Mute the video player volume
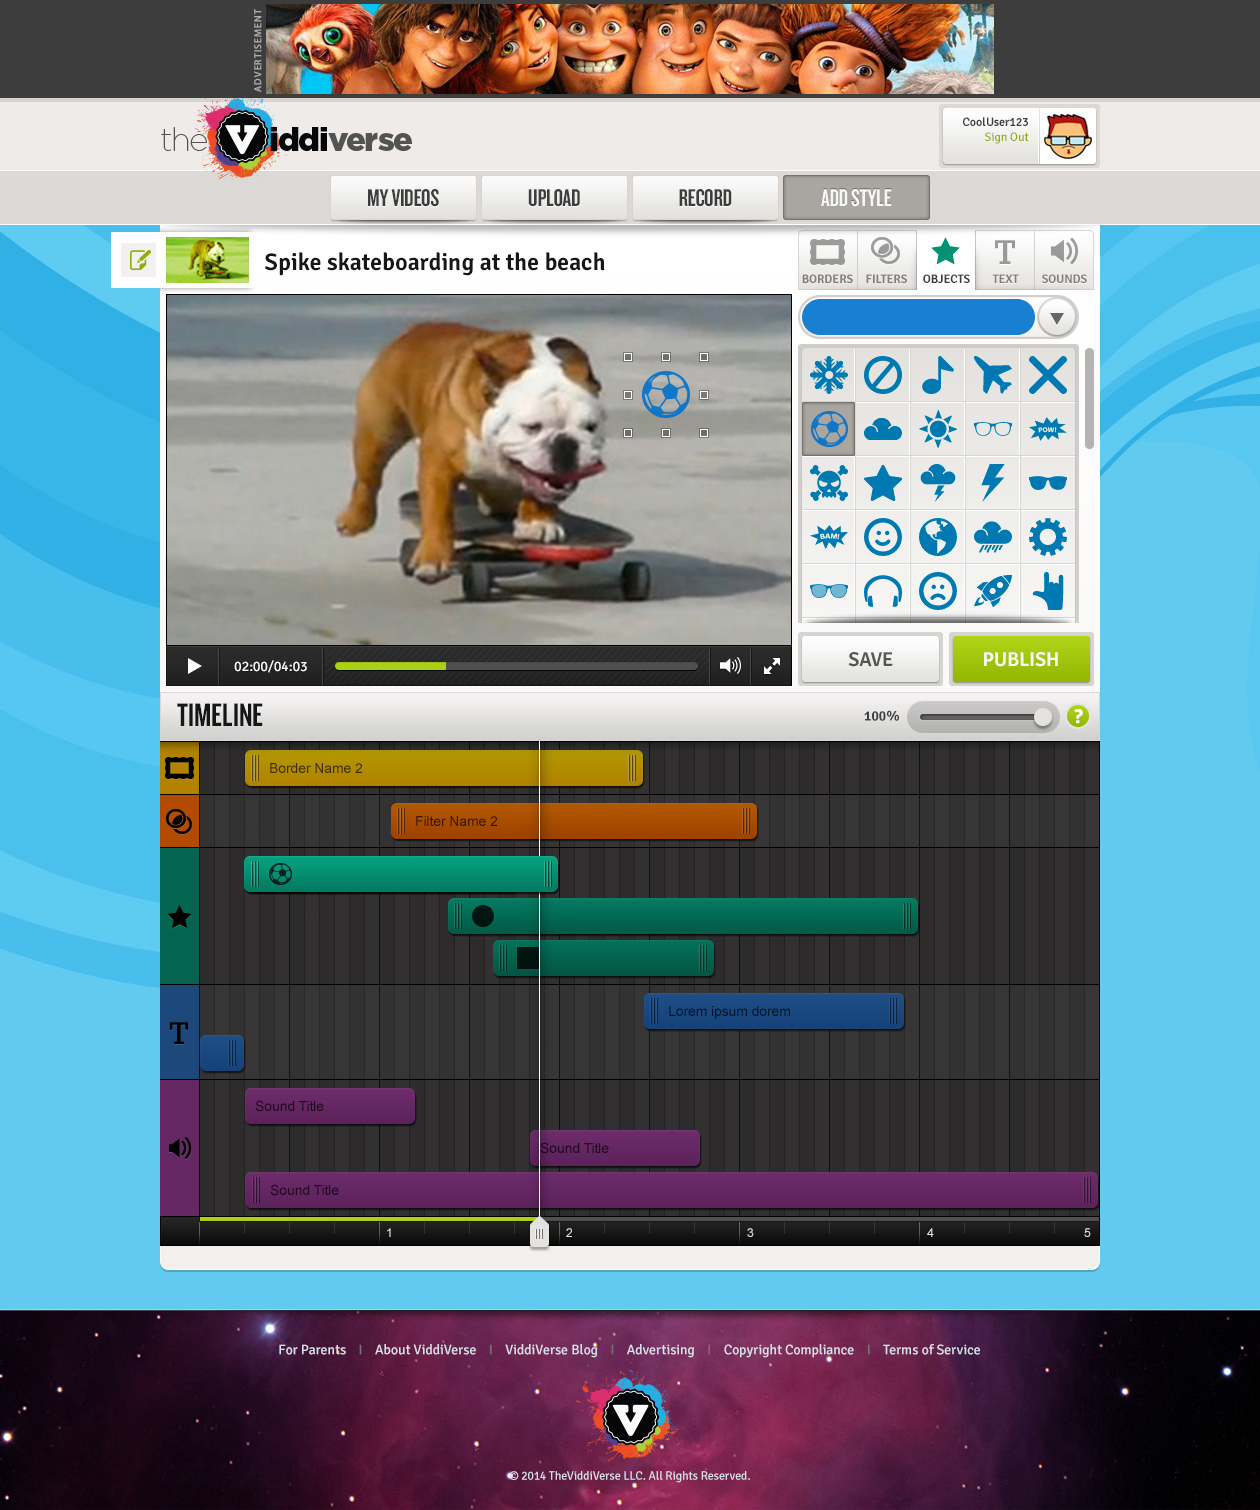The image size is (1260, 1510). pyautogui.click(x=731, y=666)
